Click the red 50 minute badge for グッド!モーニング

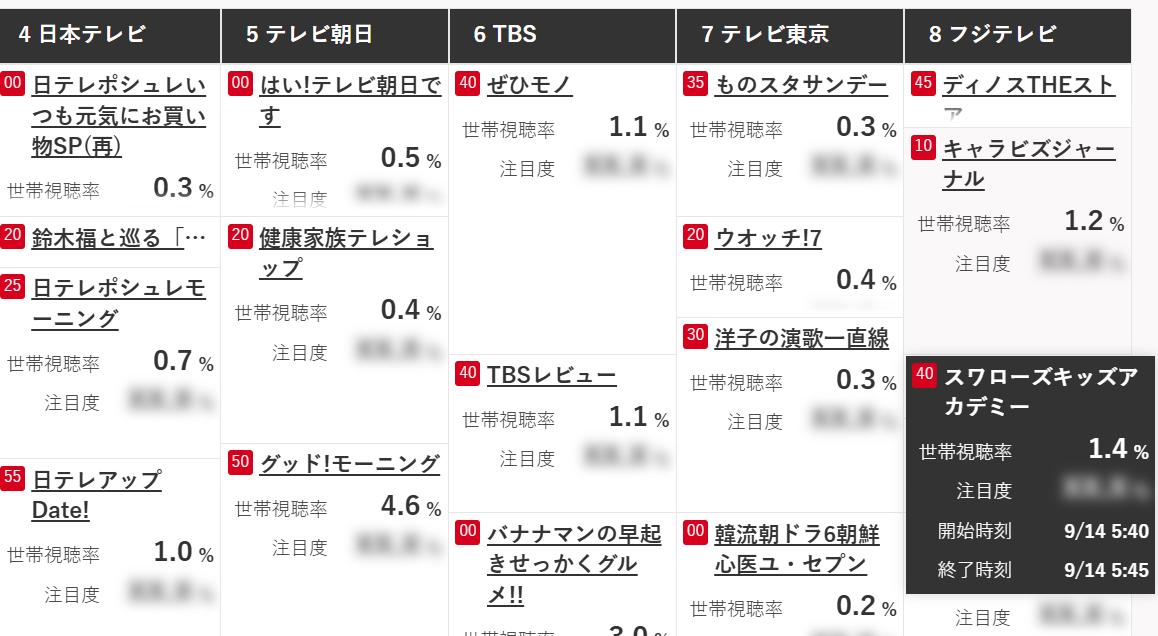coord(240,462)
